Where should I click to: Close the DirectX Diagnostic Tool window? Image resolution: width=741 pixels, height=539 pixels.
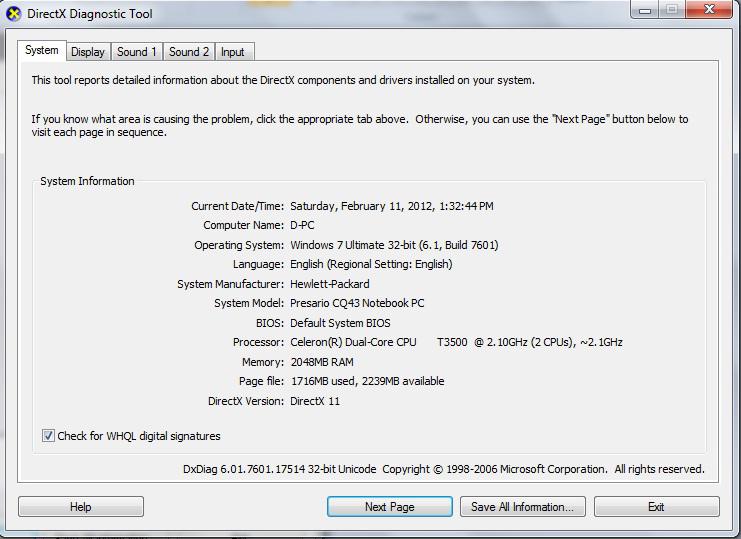709,10
